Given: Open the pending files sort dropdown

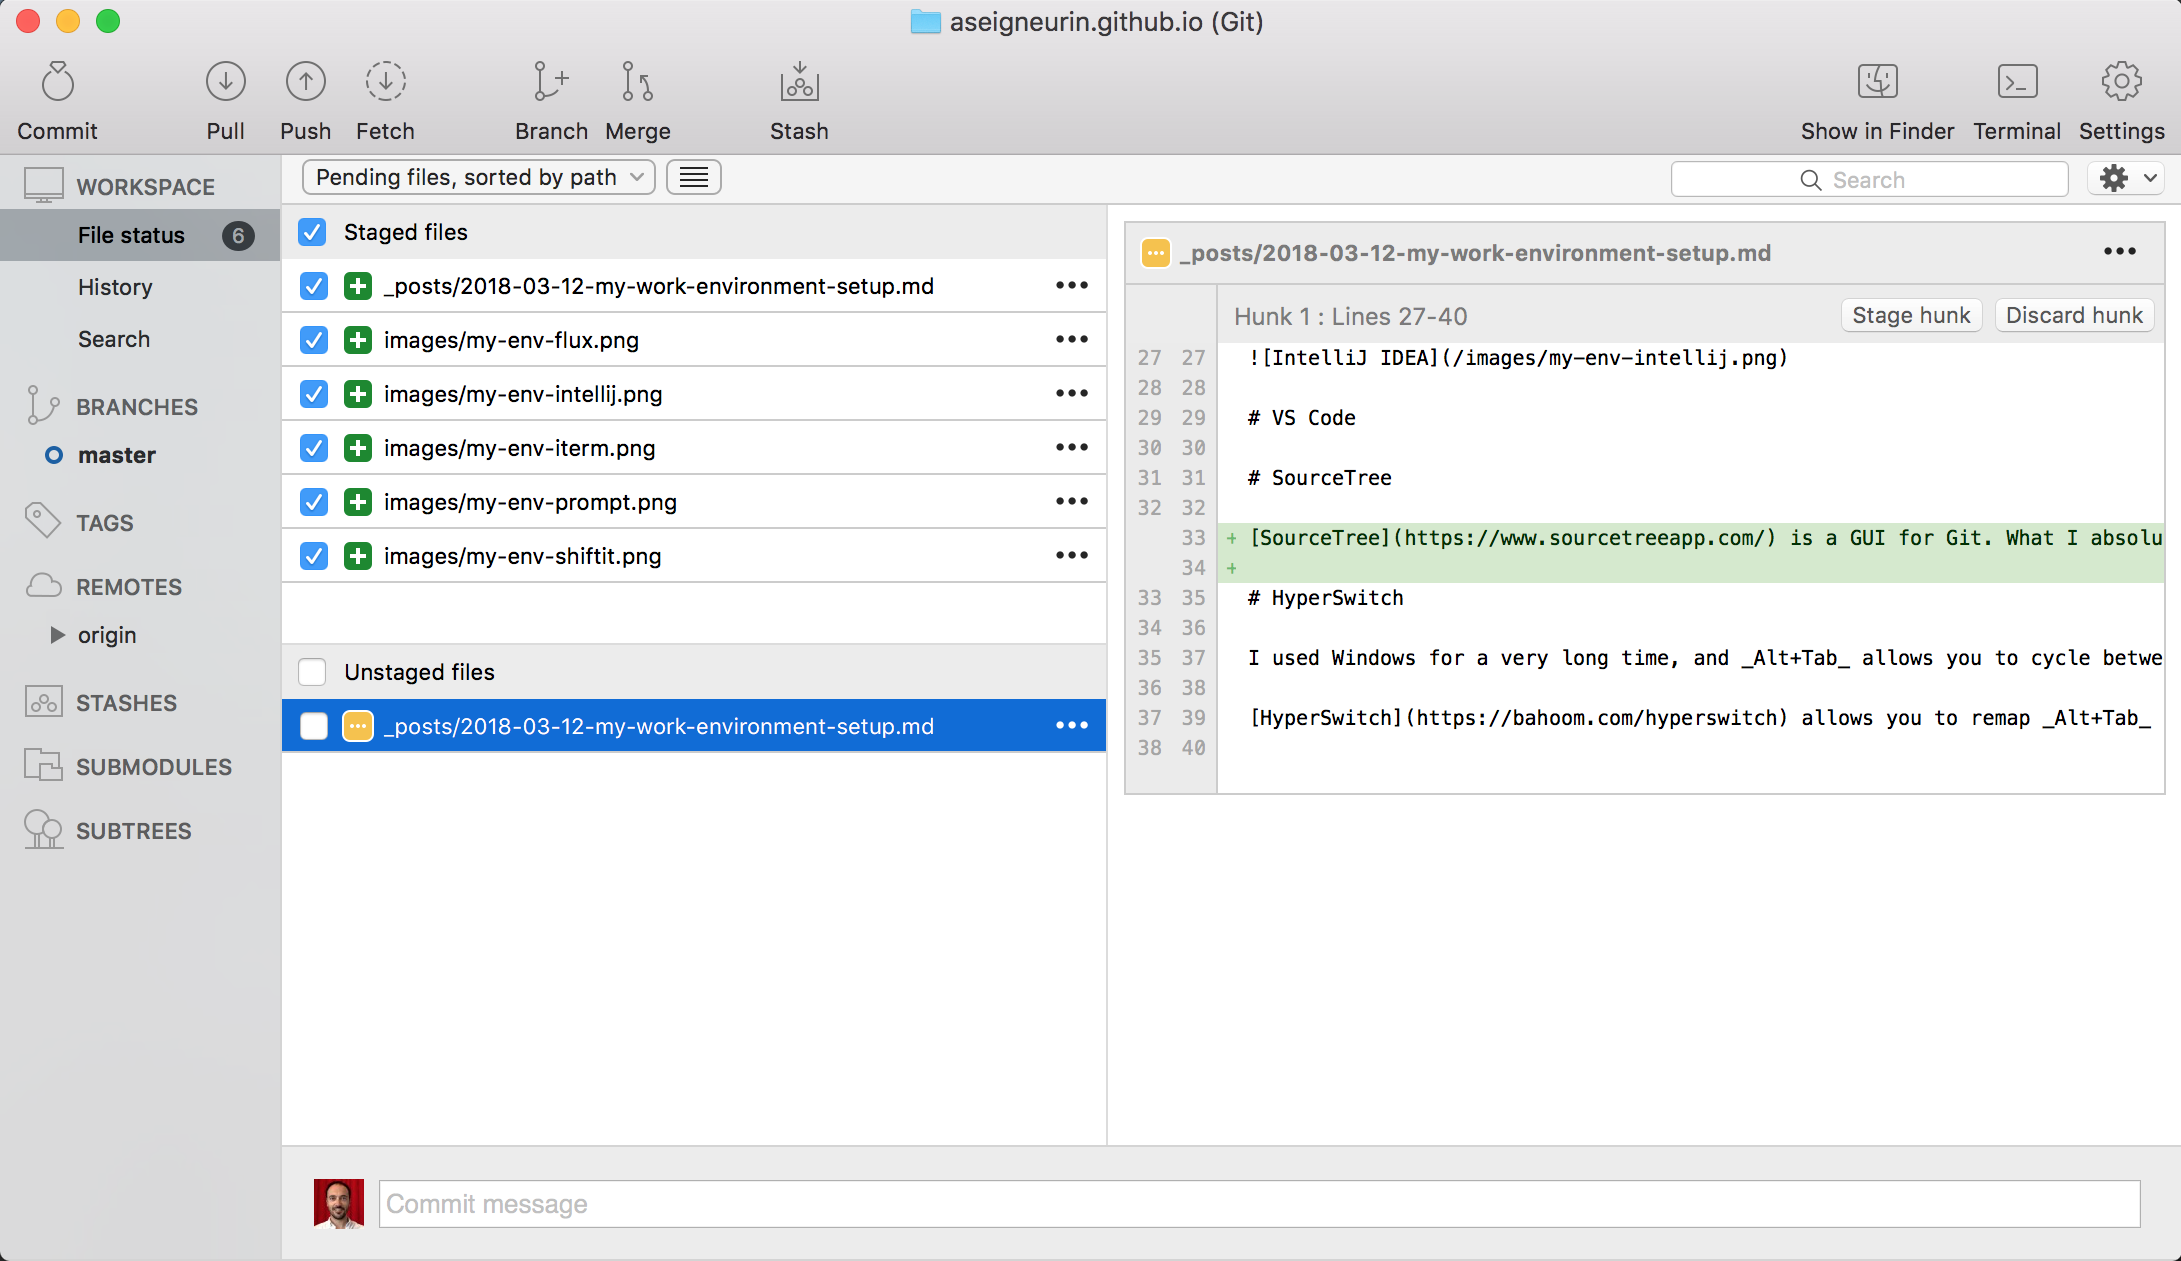Looking at the screenshot, I should pos(474,179).
